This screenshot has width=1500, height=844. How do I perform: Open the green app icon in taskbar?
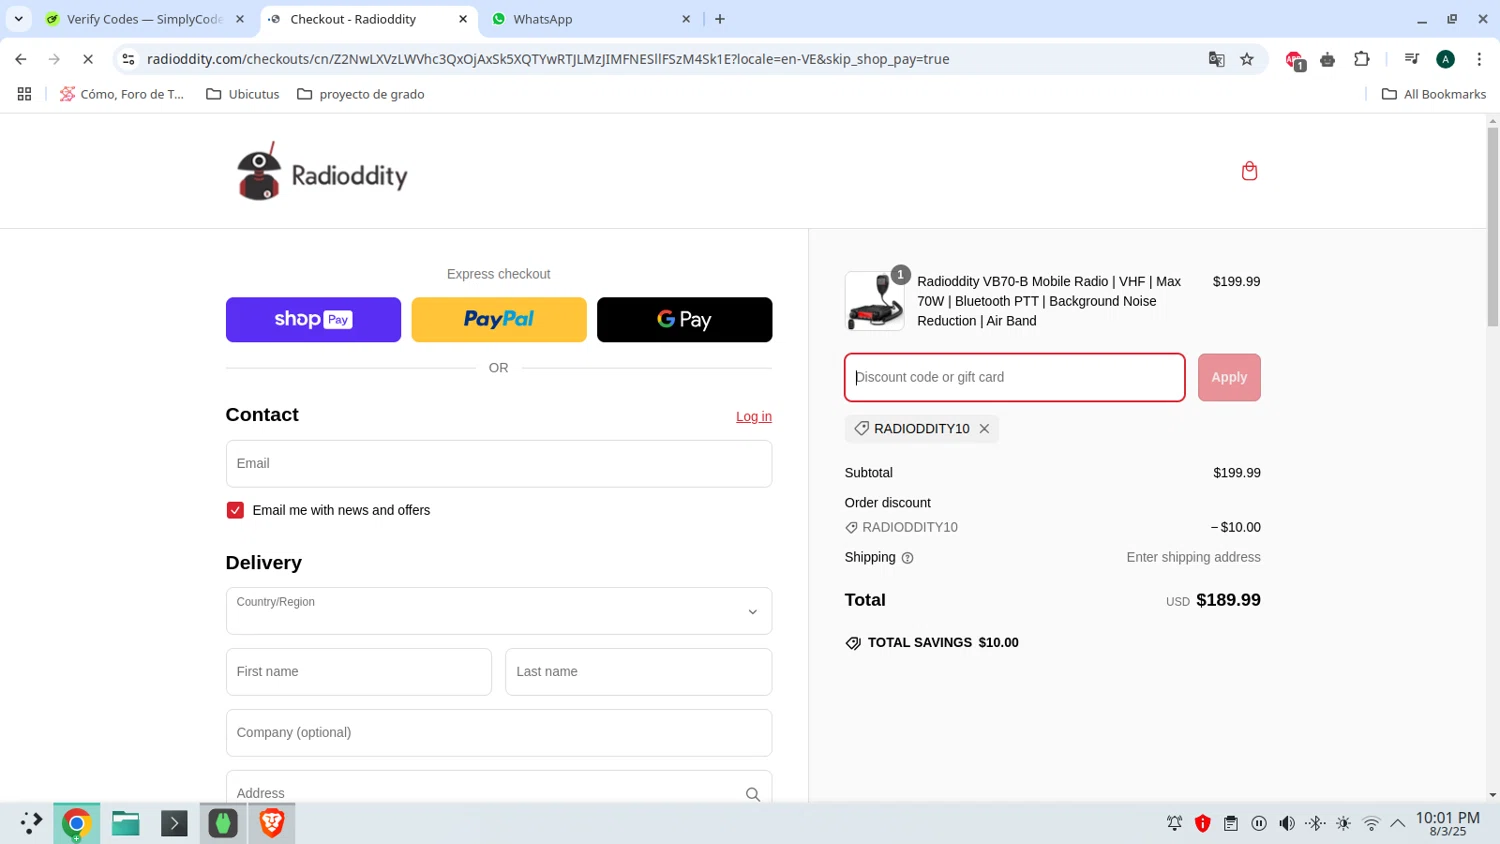[222, 823]
